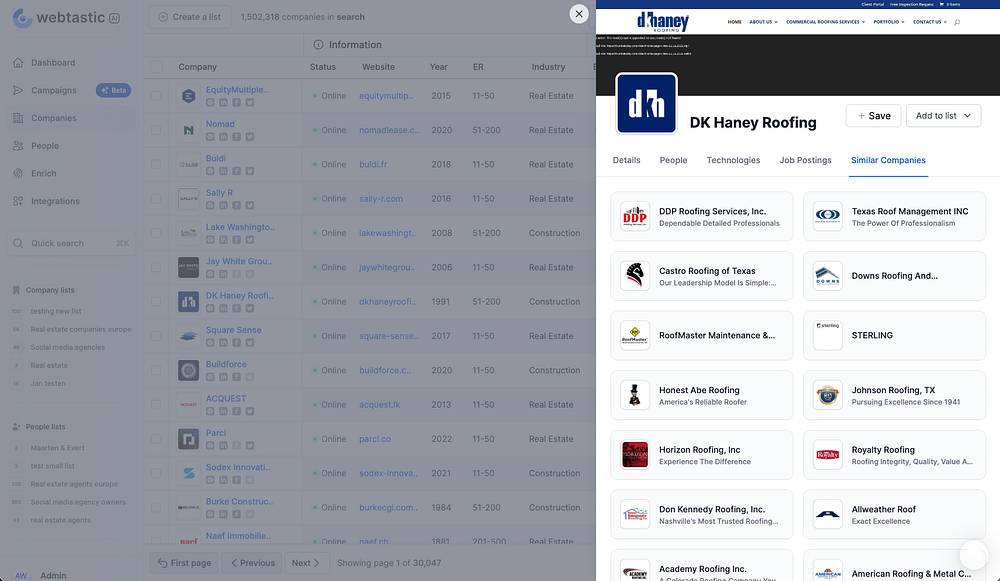Click the Campaigns paper plane icon
Screen dimensions: 1000x581
(x=18, y=90)
